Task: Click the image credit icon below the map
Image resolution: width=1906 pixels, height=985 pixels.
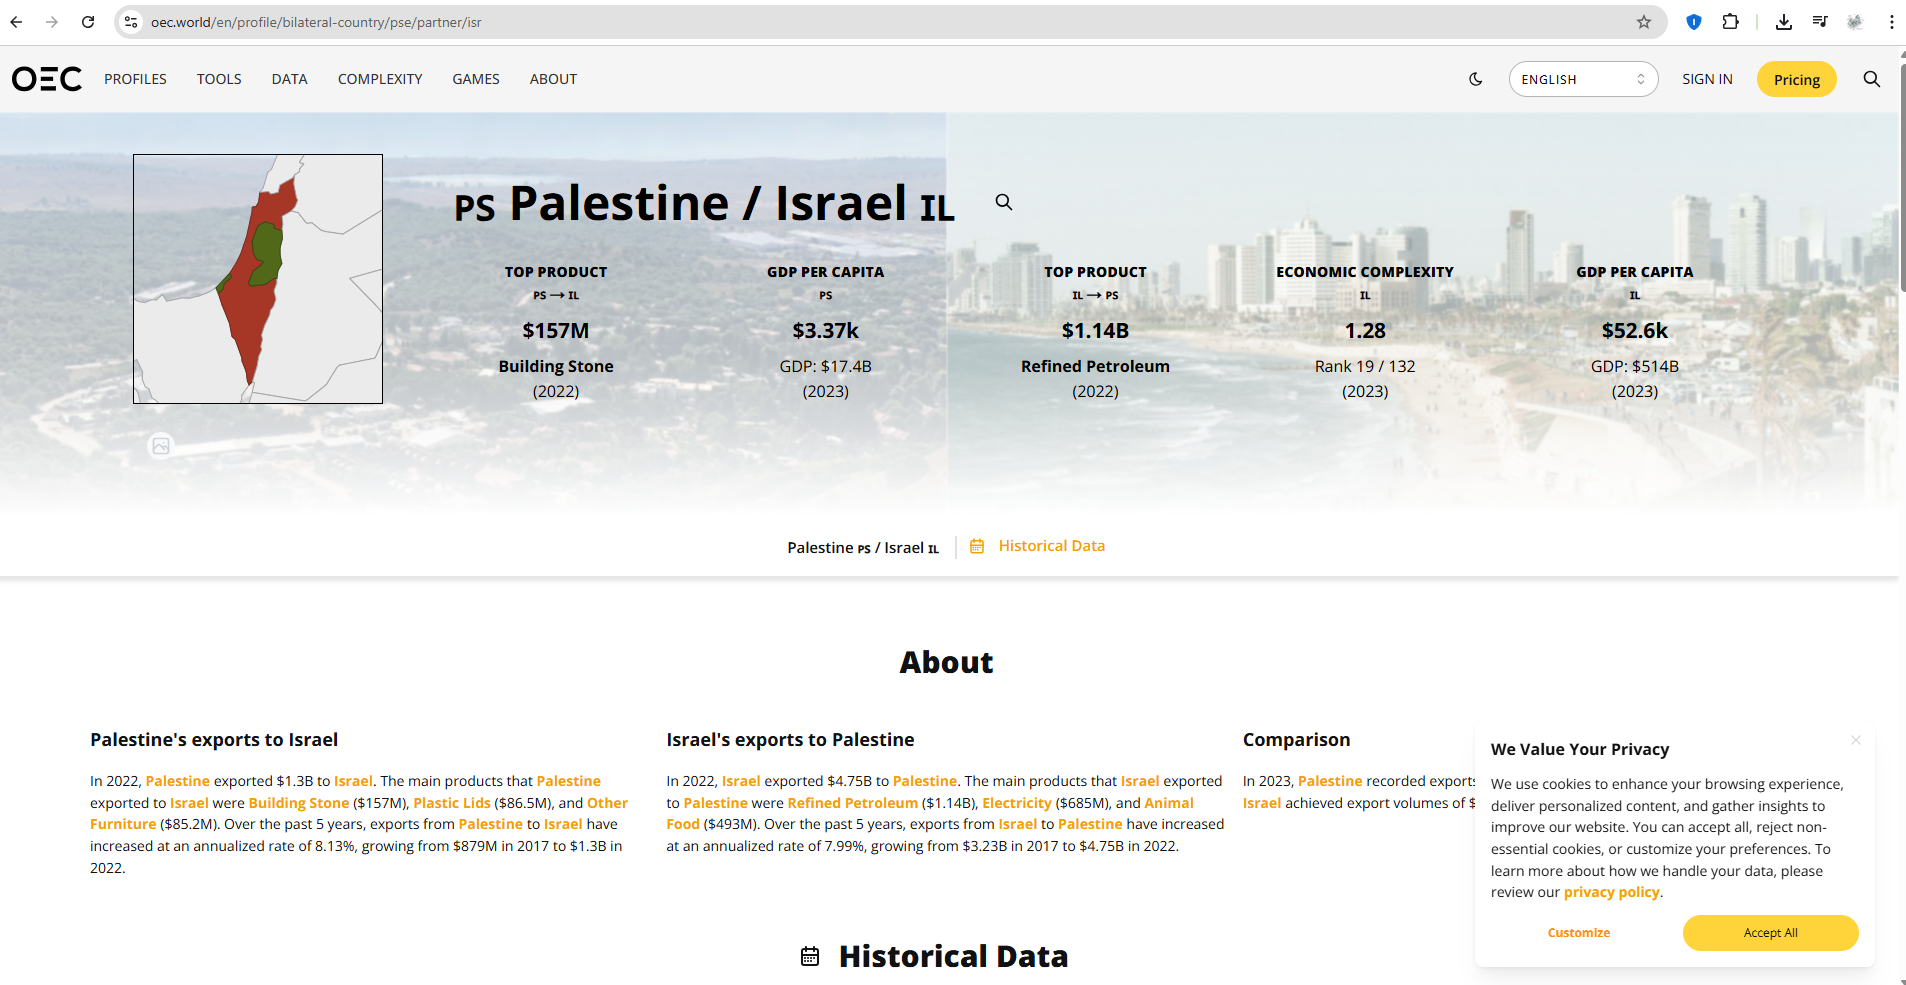Action: 161,446
